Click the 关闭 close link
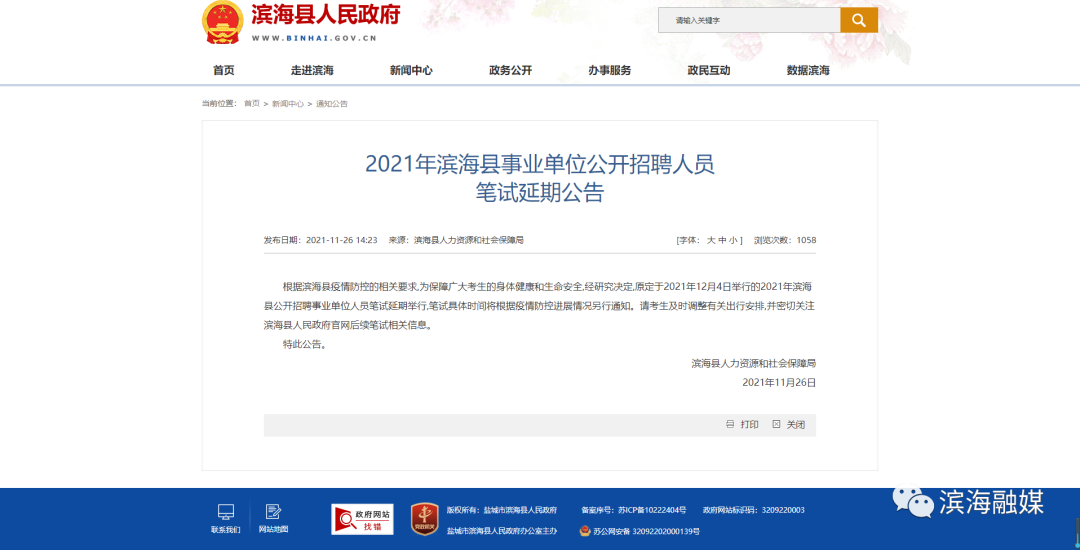Image resolution: width=1080 pixels, height=550 pixels. pos(796,425)
